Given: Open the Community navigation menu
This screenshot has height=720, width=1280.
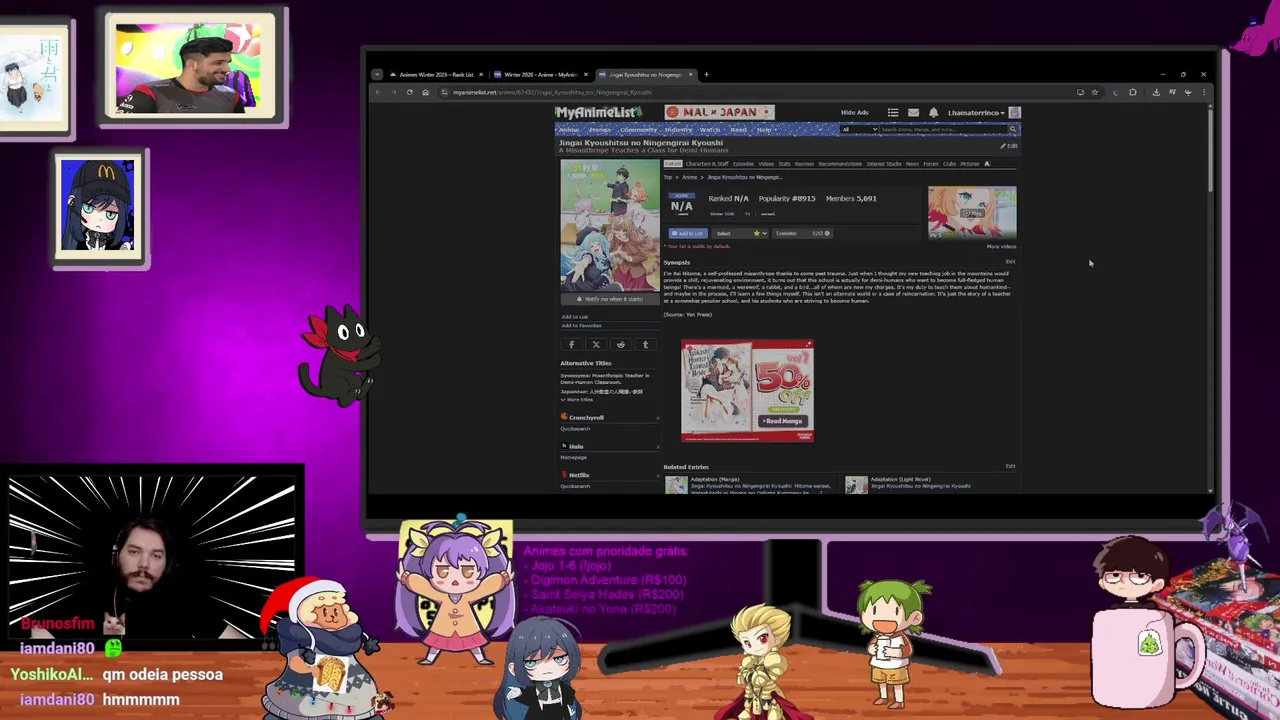Looking at the screenshot, I should pyautogui.click(x=638, y=130).
